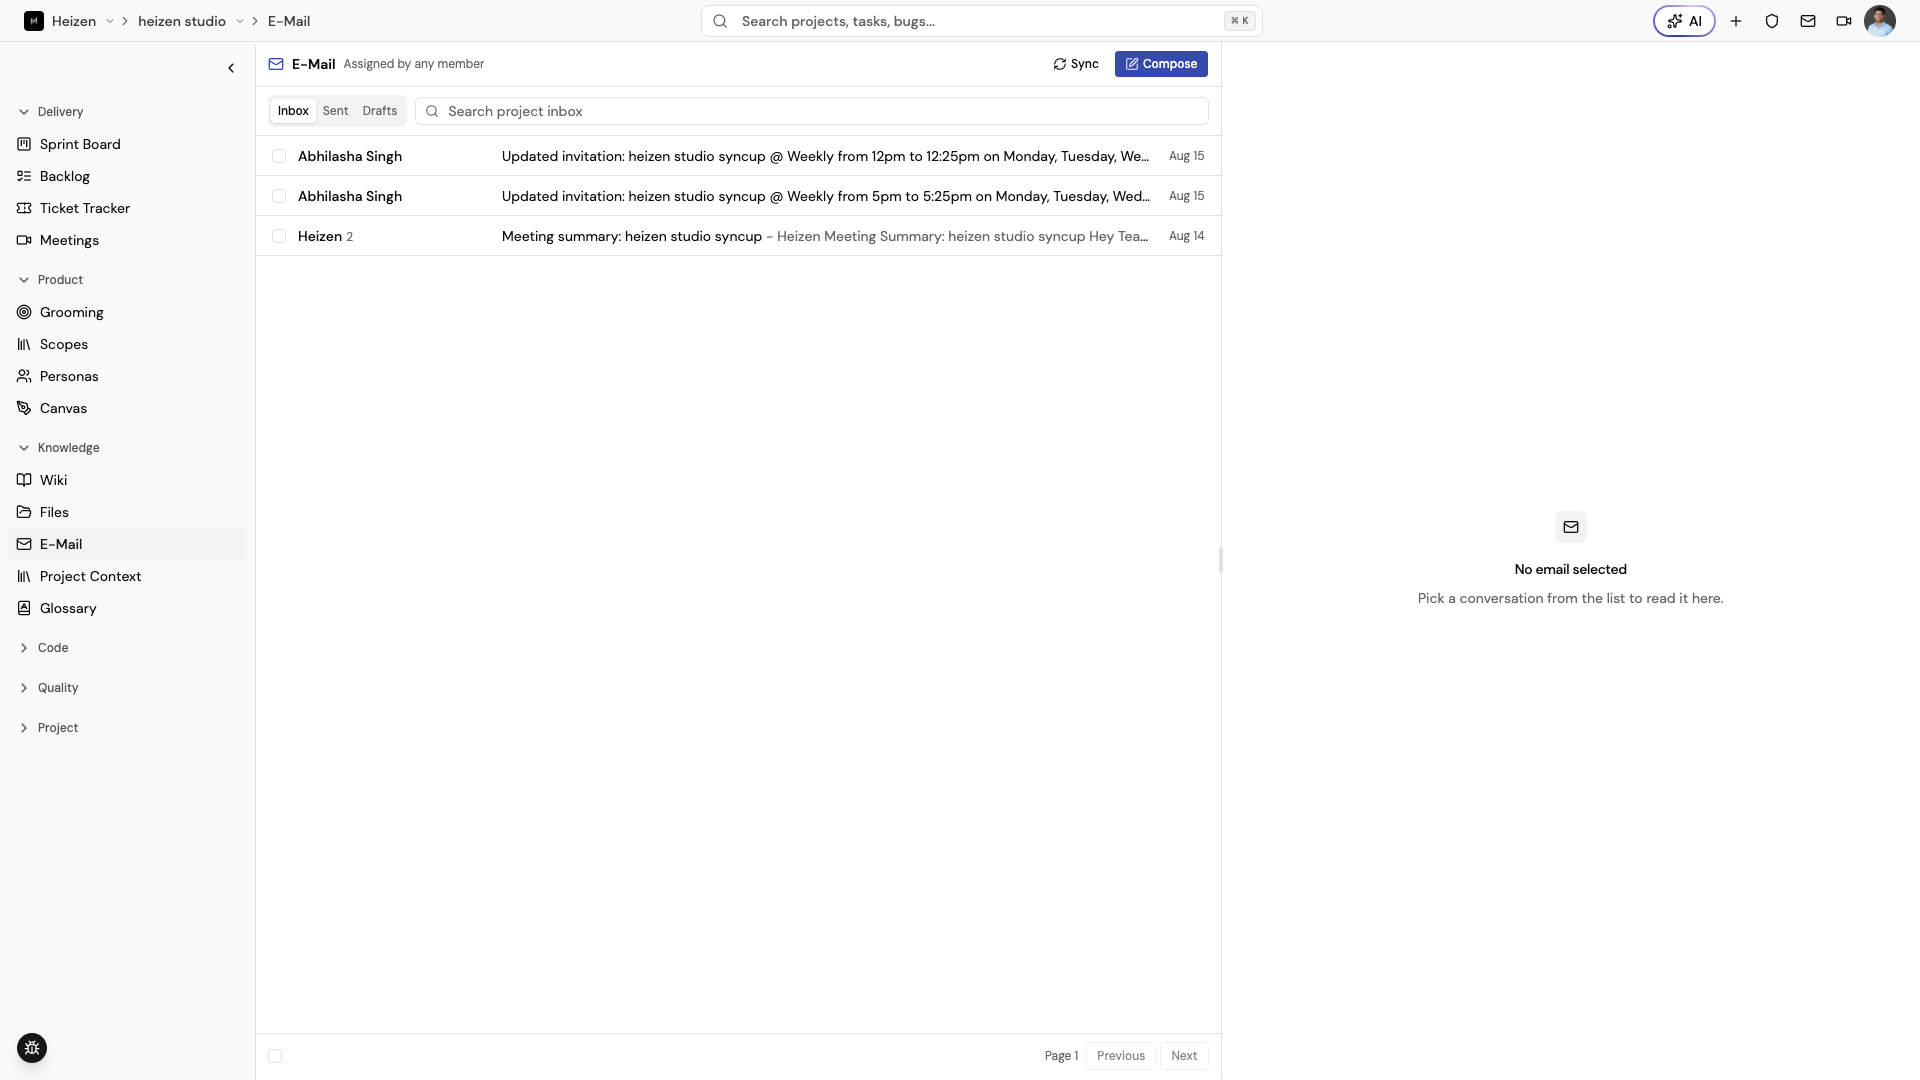Open Files in the sidebar
Viewport: 1920px width, 1080px height.
(127, 512)
